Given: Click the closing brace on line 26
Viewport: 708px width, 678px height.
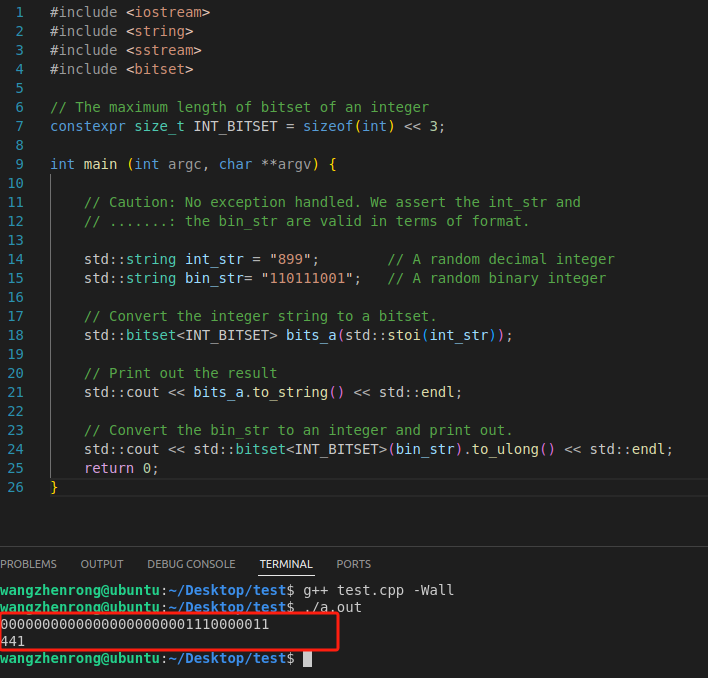Looking at the screenshot, I should [54, 488].
